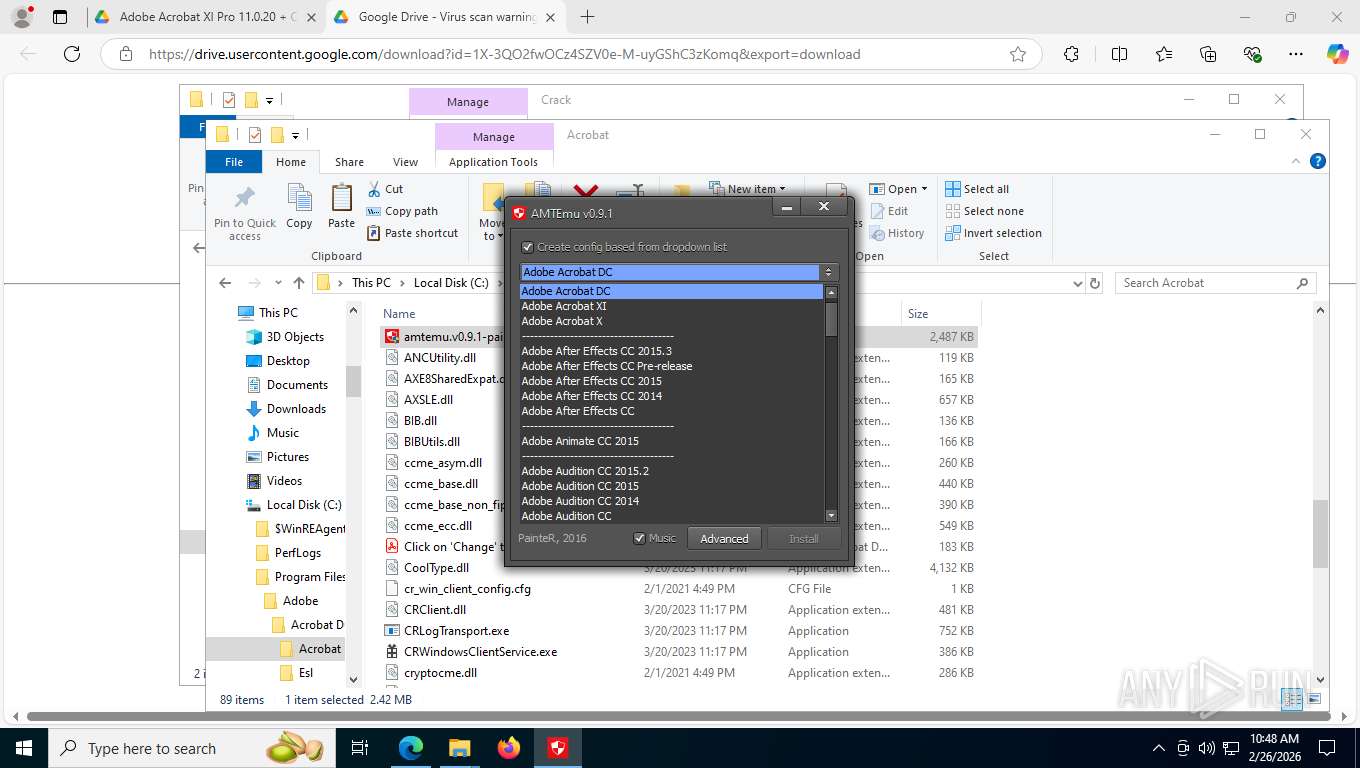Click AMTEmu dropdown list scrollbar thumb

coord(831,318)
